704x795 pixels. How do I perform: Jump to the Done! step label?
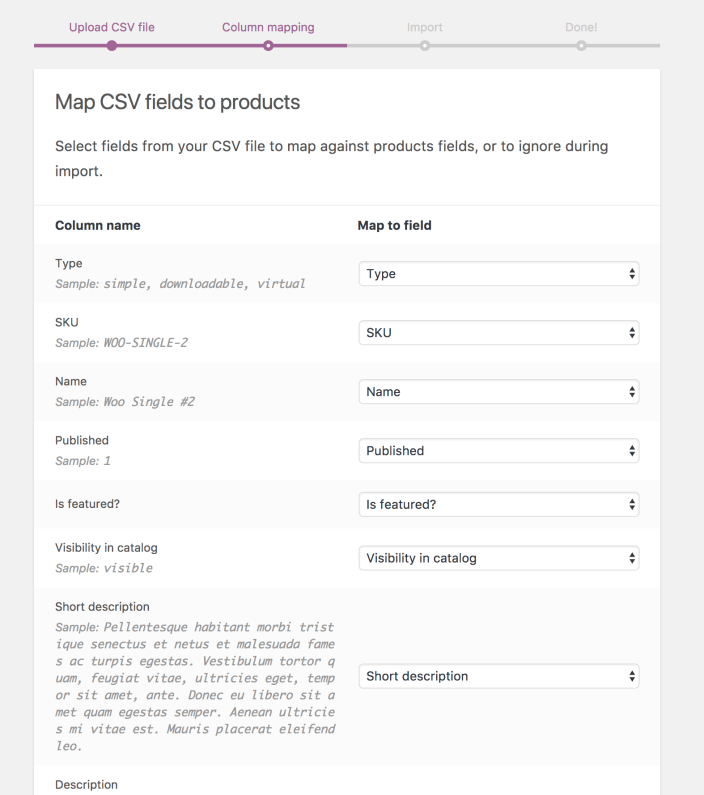point(581,27)
